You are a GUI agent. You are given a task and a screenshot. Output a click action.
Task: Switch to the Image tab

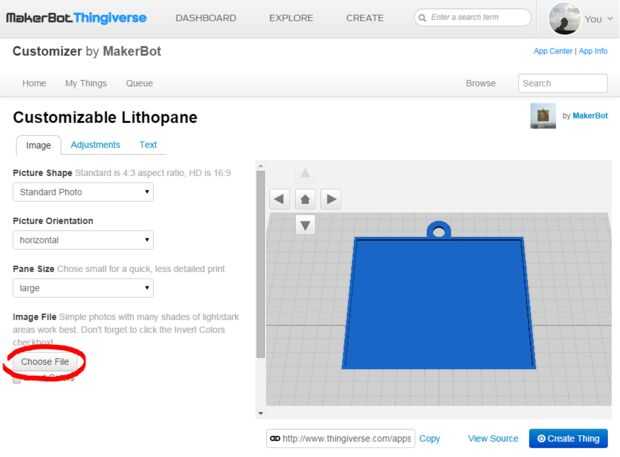(38, 145)
